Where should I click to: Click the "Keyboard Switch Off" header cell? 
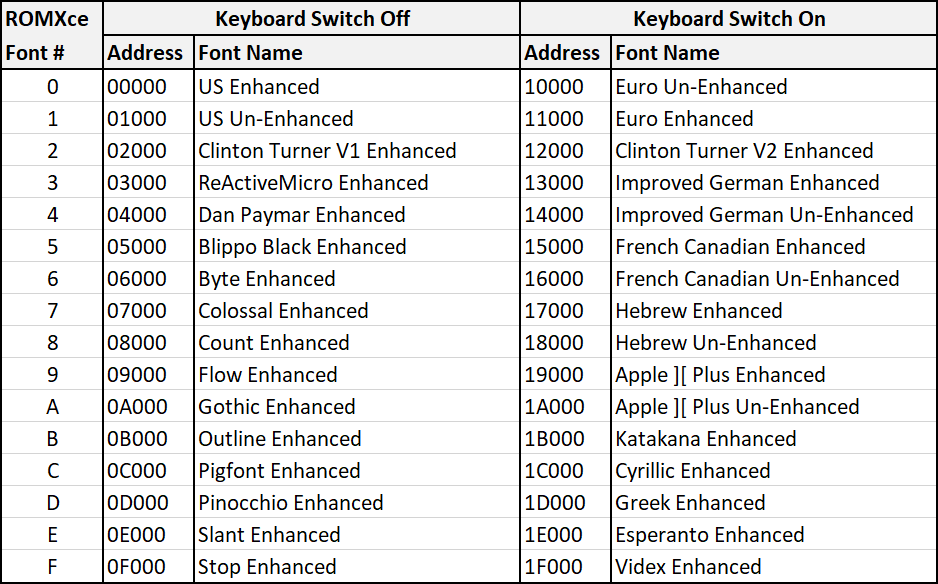(x=312, y=19)
